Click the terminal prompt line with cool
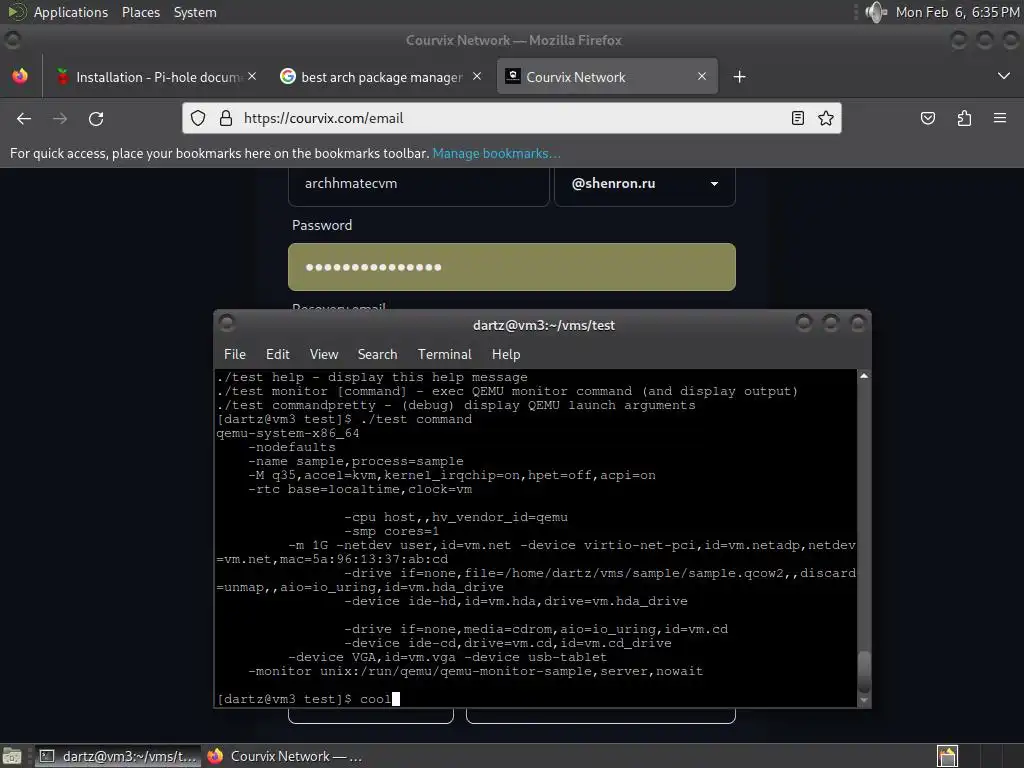1024x768 pixels. point(308,699)
